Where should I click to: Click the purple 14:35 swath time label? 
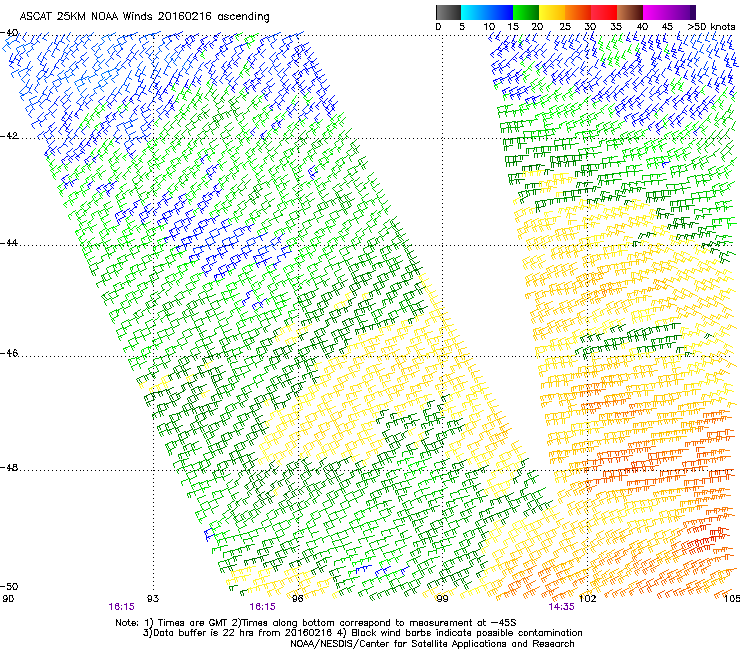(x=561, y=607)
